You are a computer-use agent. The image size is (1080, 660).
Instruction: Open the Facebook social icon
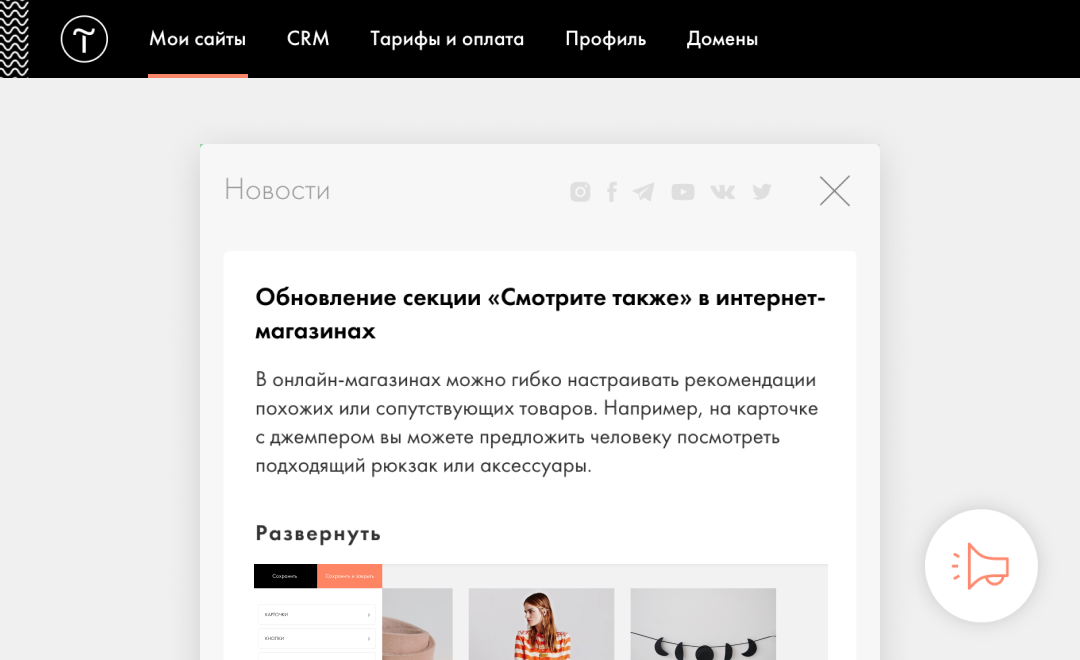[612, 192]
